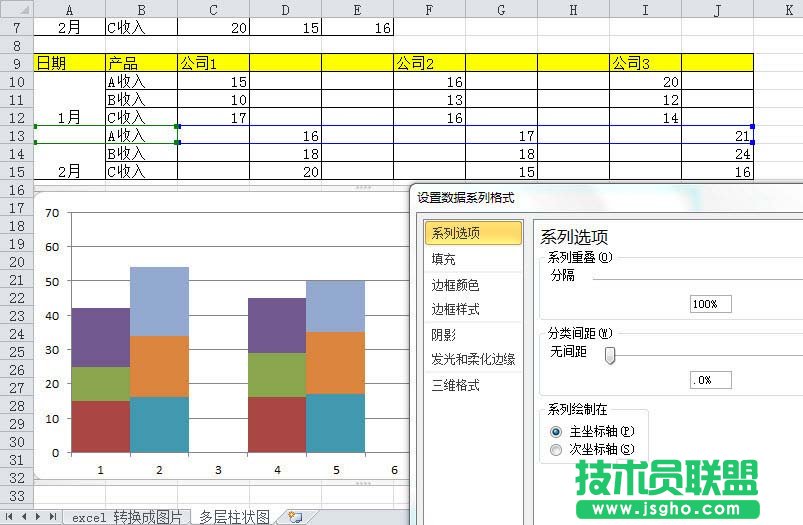Click the 100% series overlap field

tap(710, 304)
